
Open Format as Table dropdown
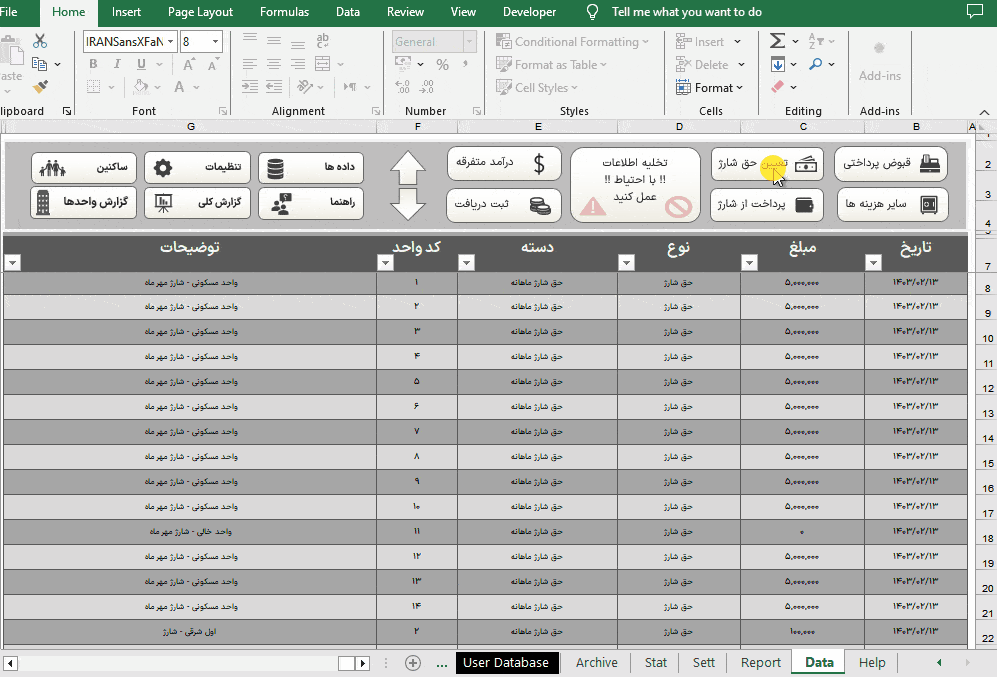(551, 64)
